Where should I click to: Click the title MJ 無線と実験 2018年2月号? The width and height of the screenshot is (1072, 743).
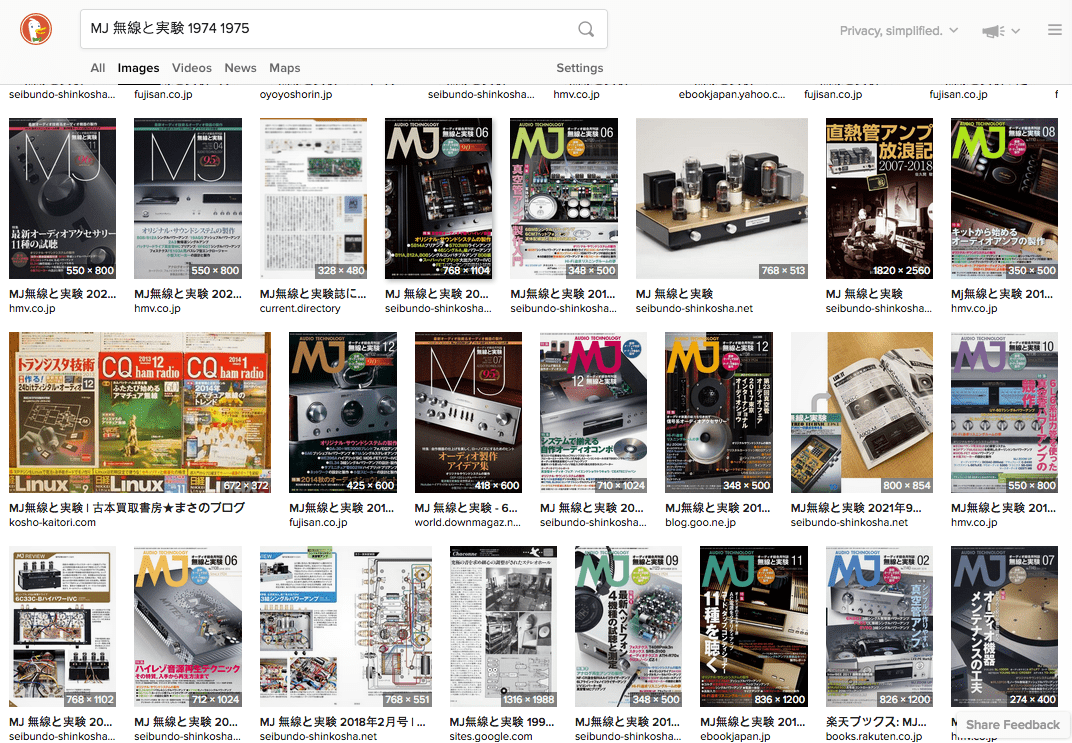(343, 721)
